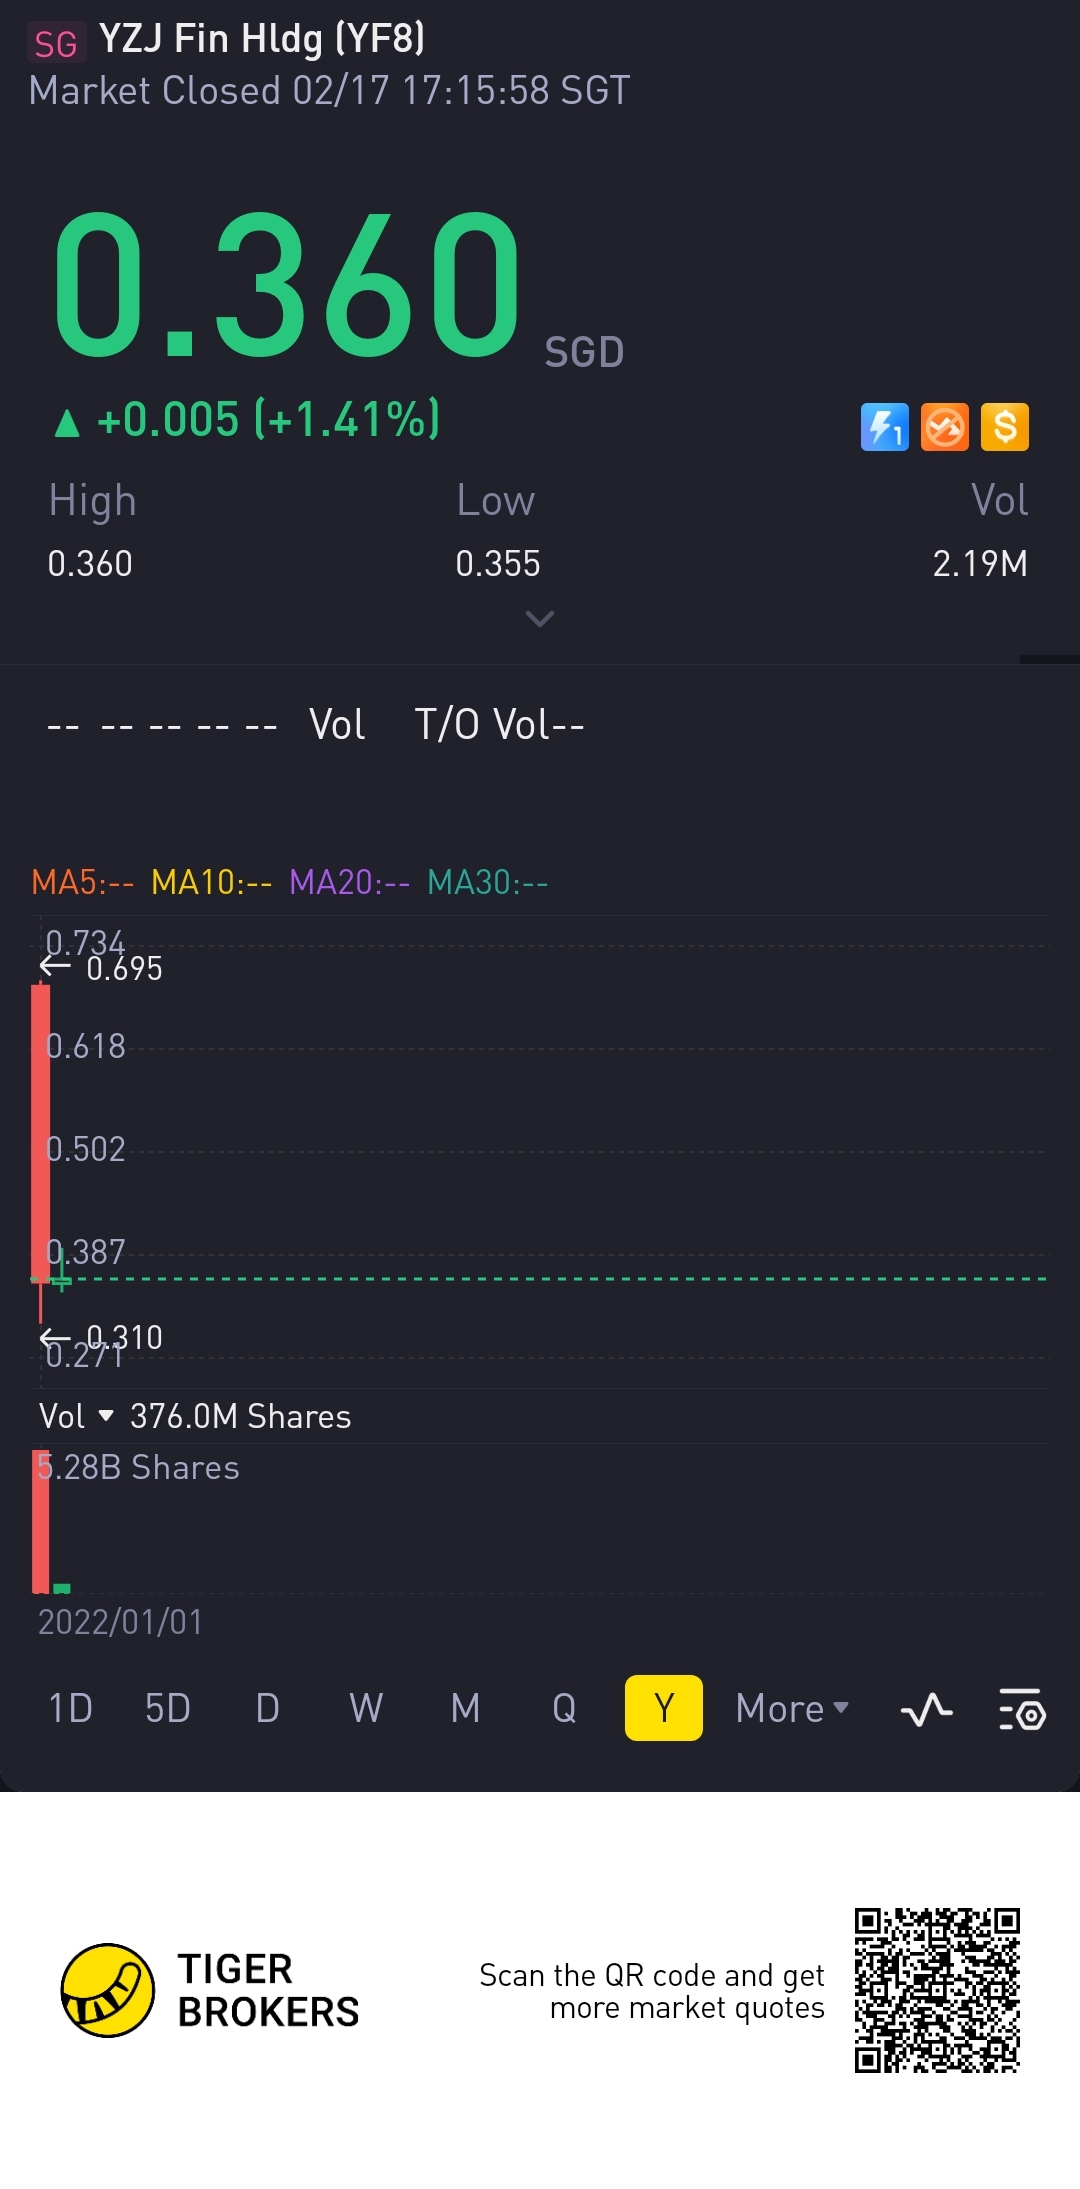
Task: Expand quote details with down chevron
Action: (540, 619)
